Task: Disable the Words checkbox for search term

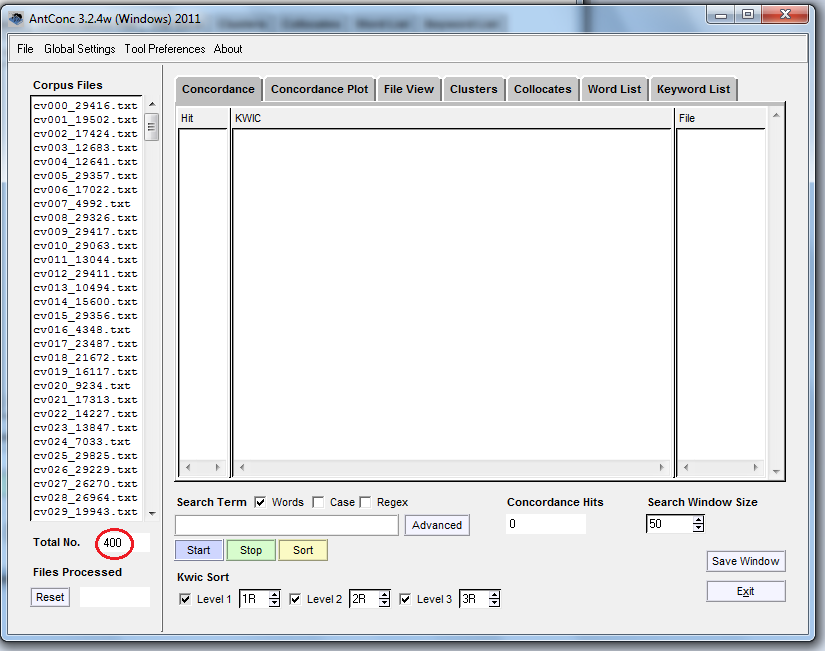Action: click(260, 502)
